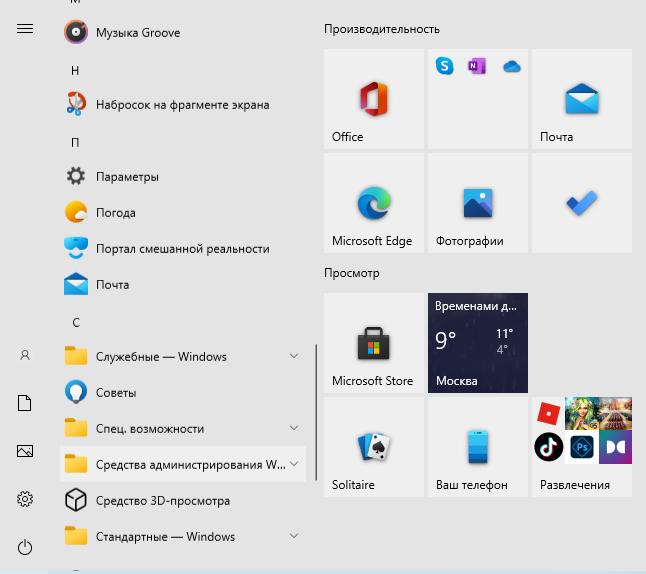
Task: Click the letter С section header
Action: coord(76,323)
